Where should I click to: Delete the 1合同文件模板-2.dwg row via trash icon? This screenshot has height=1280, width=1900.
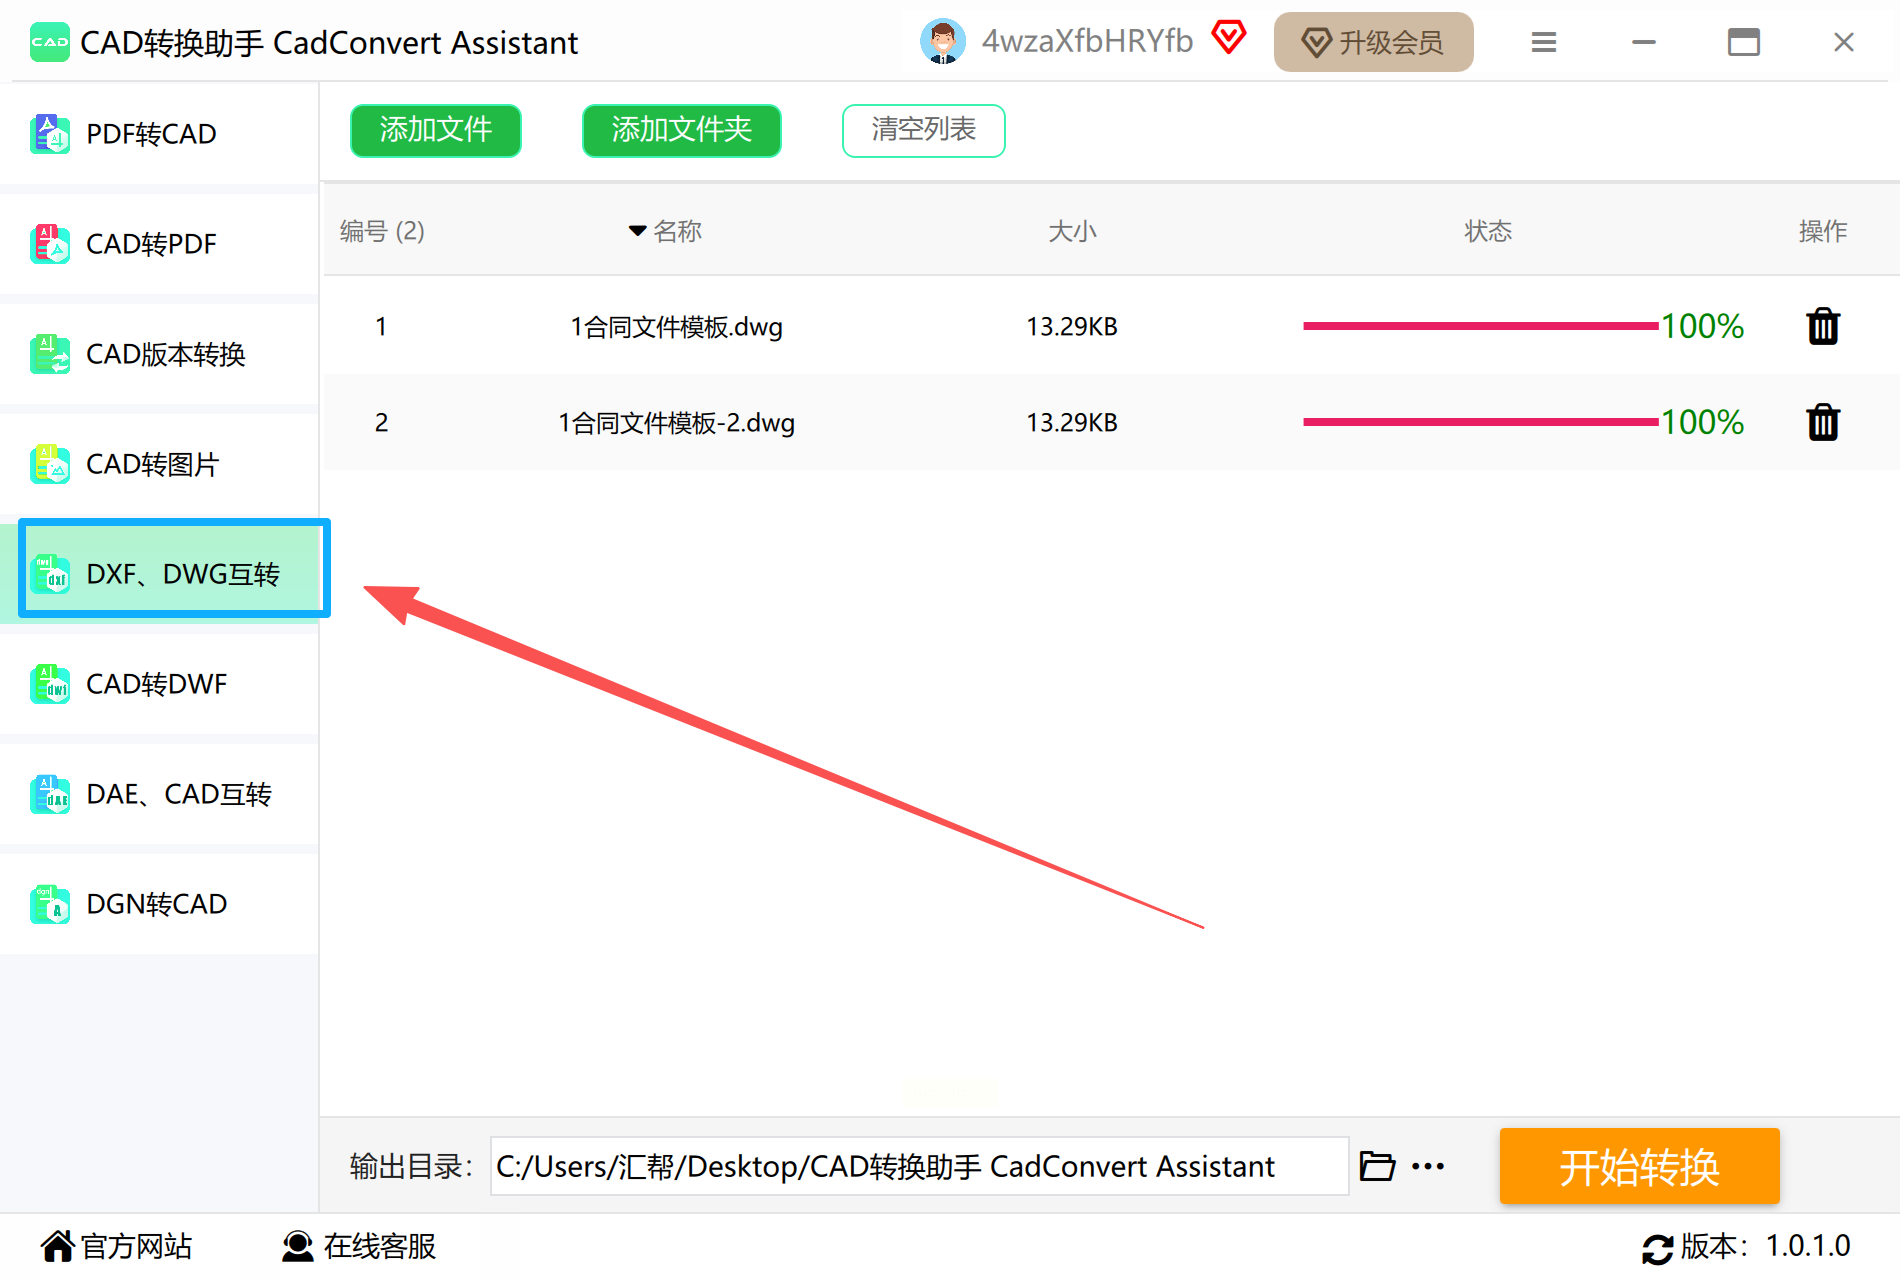pos(1823,422)
